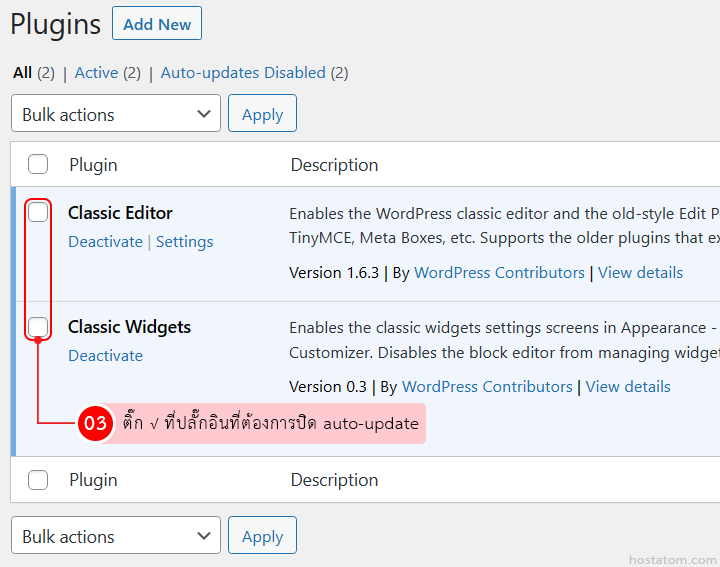This screenshot has width=720, height=567.
Task: Click the Add New plugin button
Action: [157, 24]
